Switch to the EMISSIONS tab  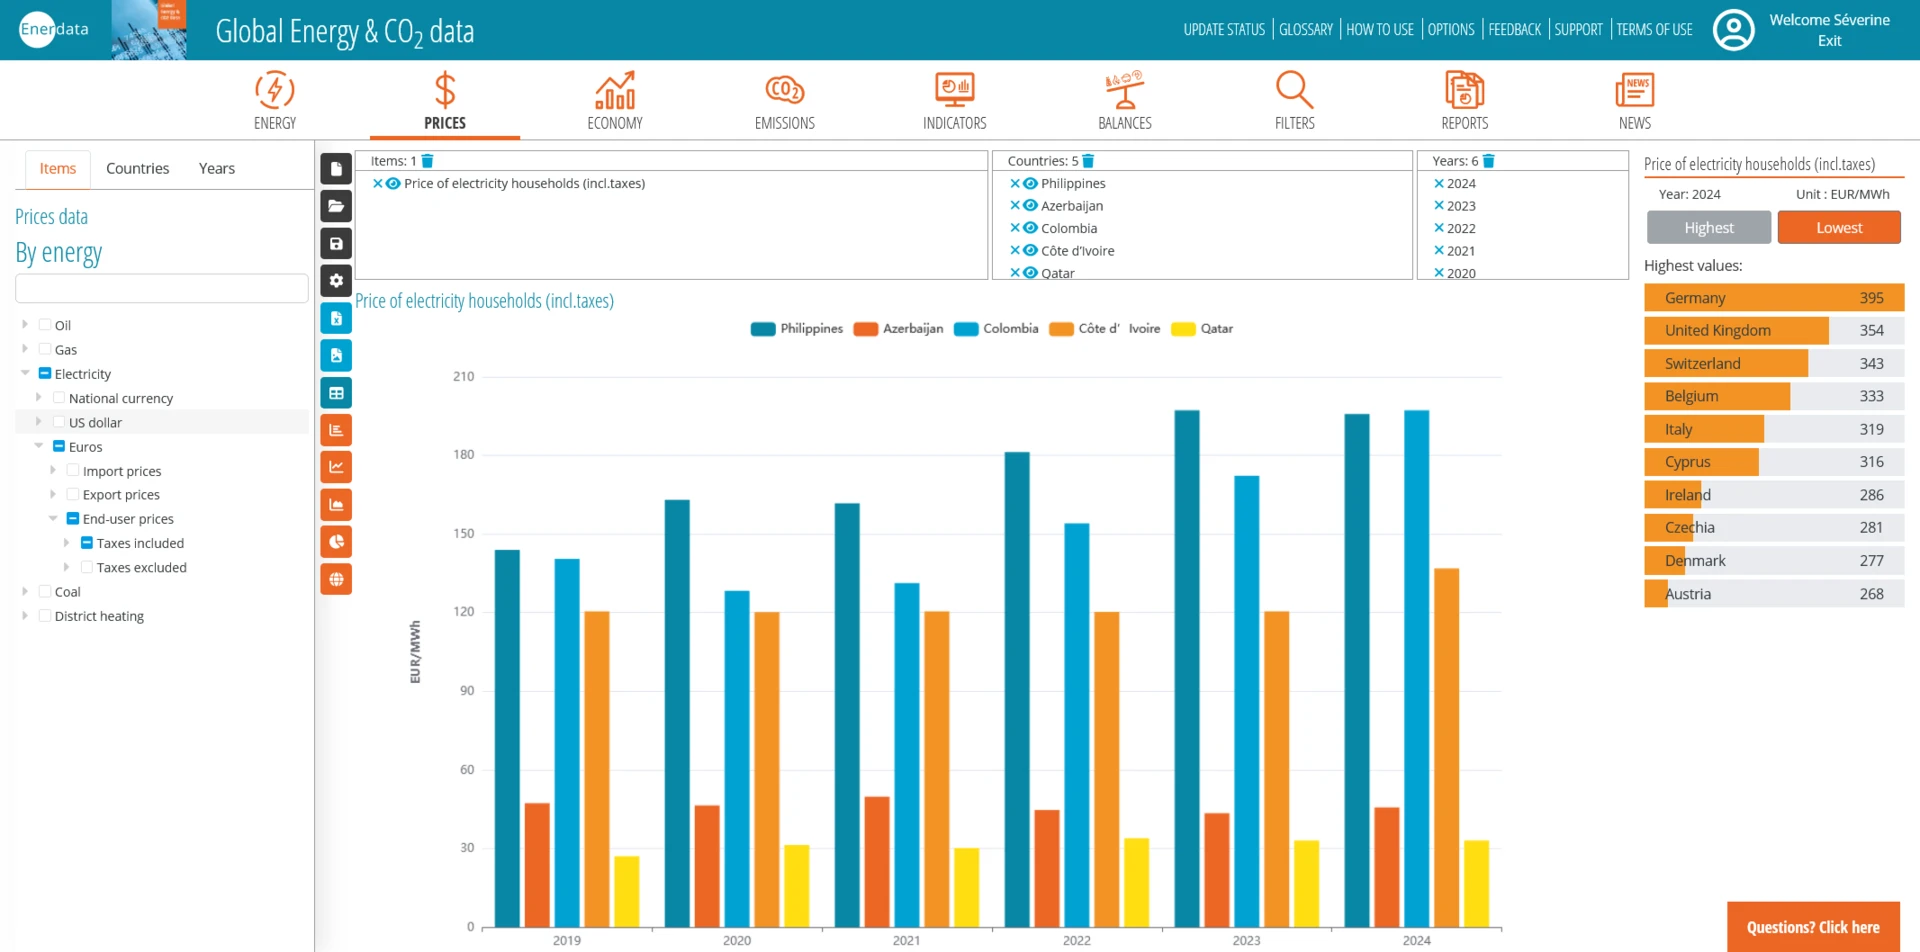(x=784, y=99)
